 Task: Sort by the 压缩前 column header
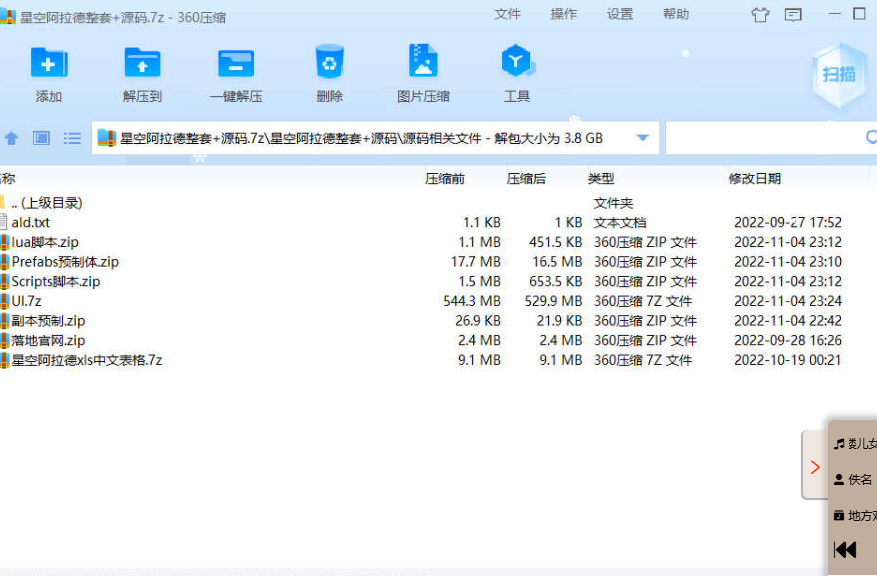click(x=445, y=178)
